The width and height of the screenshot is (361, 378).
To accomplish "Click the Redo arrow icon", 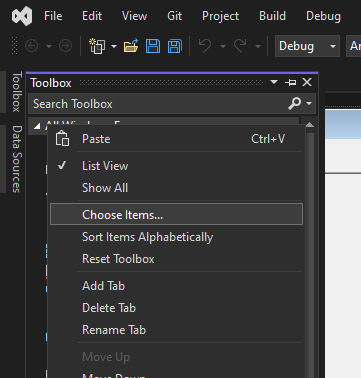I will (240, 46).
